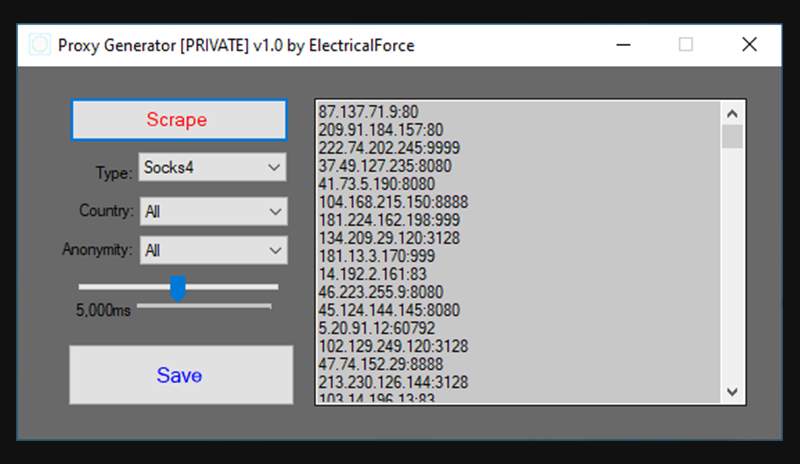Open the Anonymity dropdown

point(212,250)
